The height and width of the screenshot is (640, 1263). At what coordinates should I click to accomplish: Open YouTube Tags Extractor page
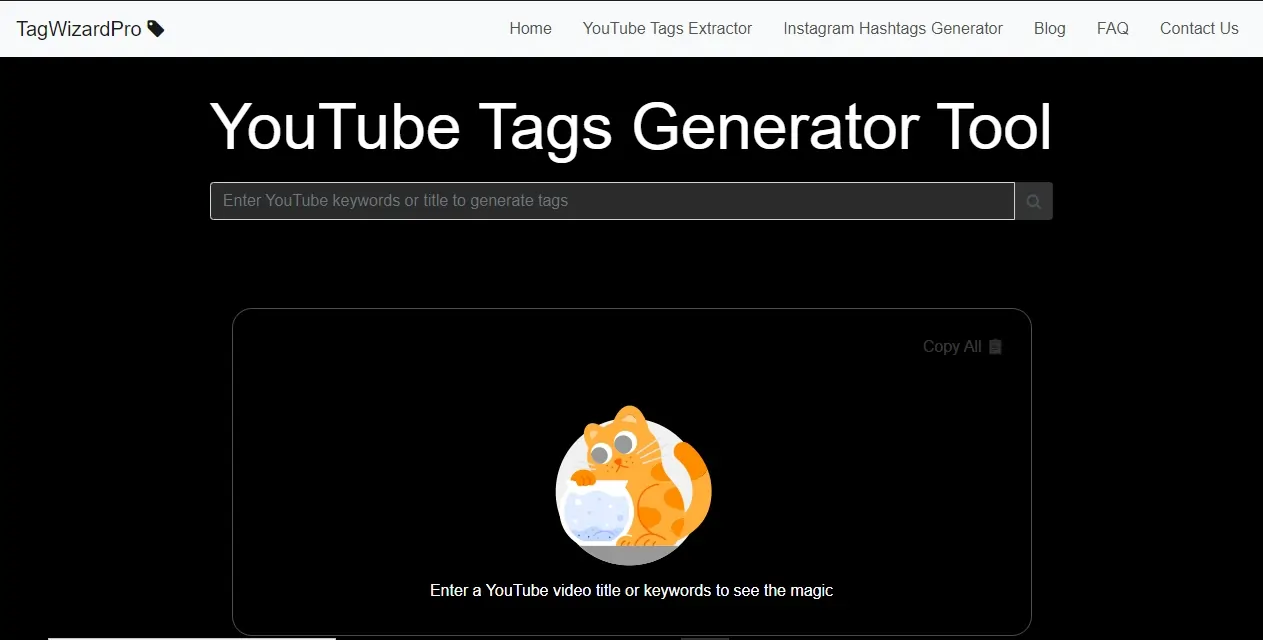(x=667, y=29)
